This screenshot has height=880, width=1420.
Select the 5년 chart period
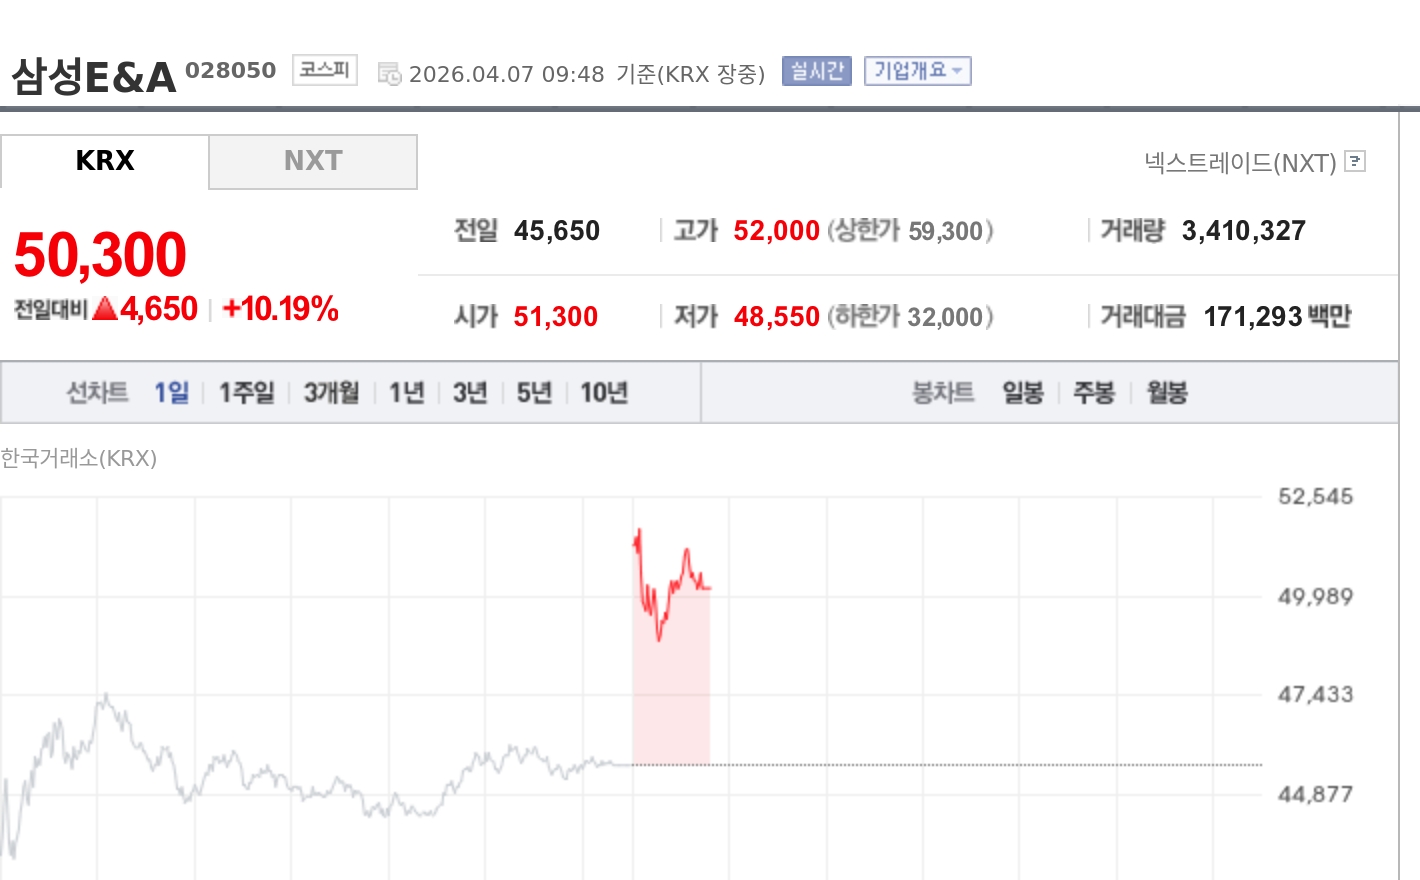point(533,392)
